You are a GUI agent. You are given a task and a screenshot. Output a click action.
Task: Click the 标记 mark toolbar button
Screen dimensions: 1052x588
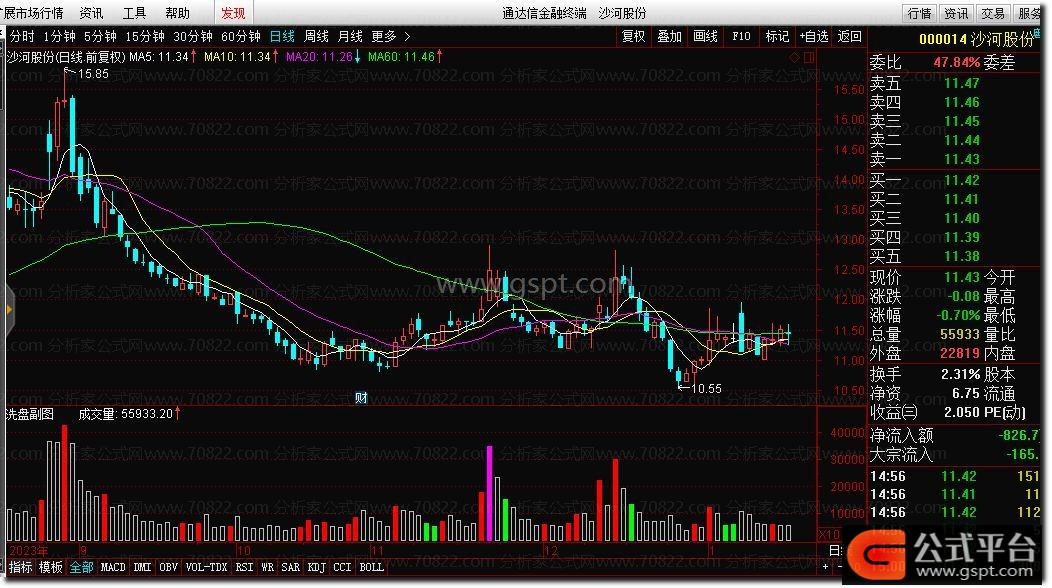point(777,36)
